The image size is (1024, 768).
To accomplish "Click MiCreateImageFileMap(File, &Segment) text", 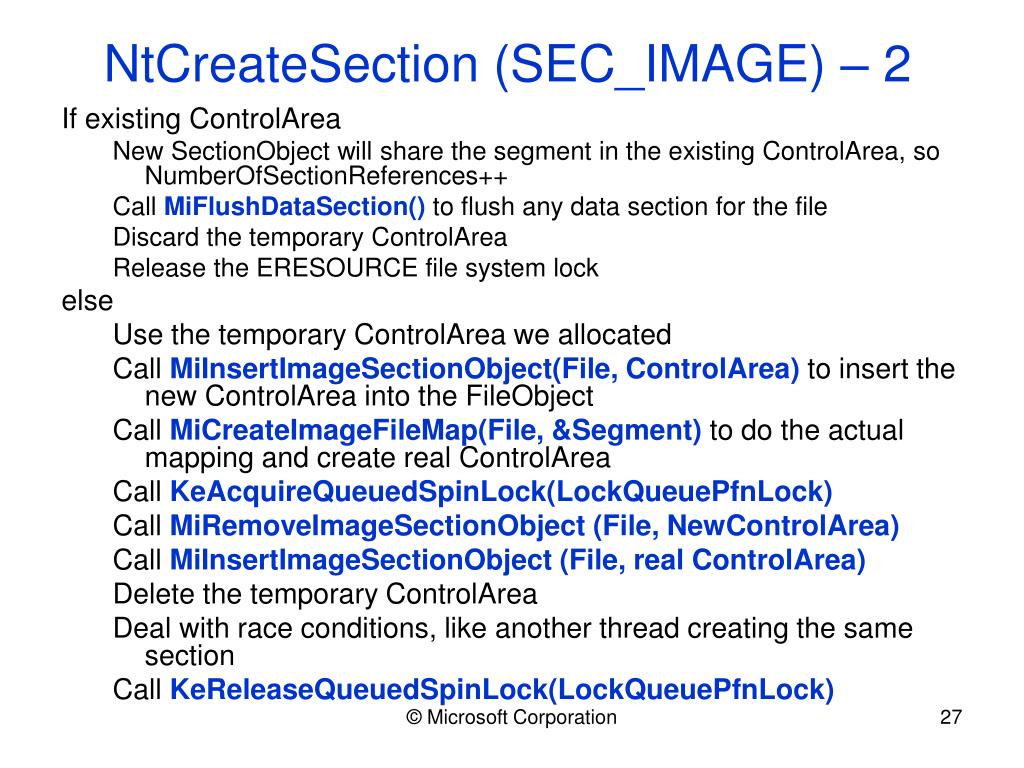I will (436, 430).
